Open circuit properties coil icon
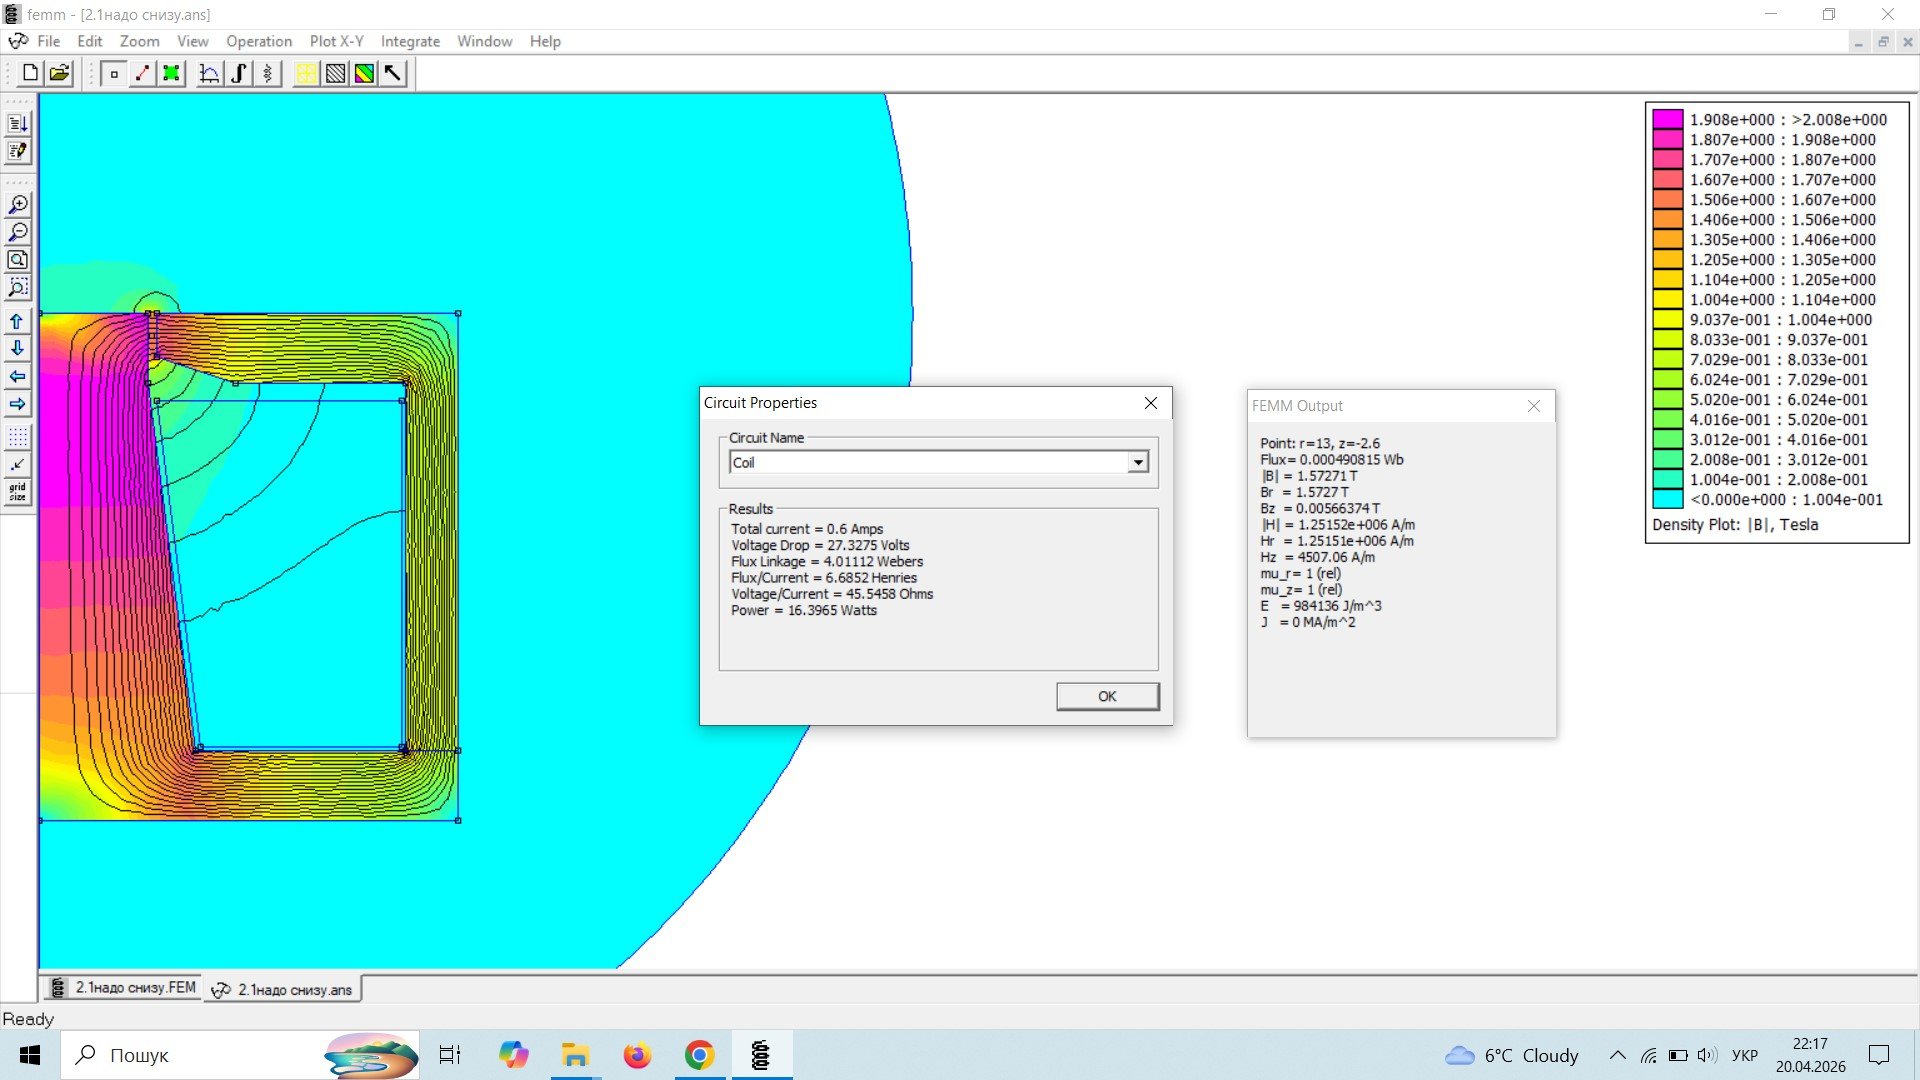The height and width of the screenshot is (1080, 1920). [267, 73]
